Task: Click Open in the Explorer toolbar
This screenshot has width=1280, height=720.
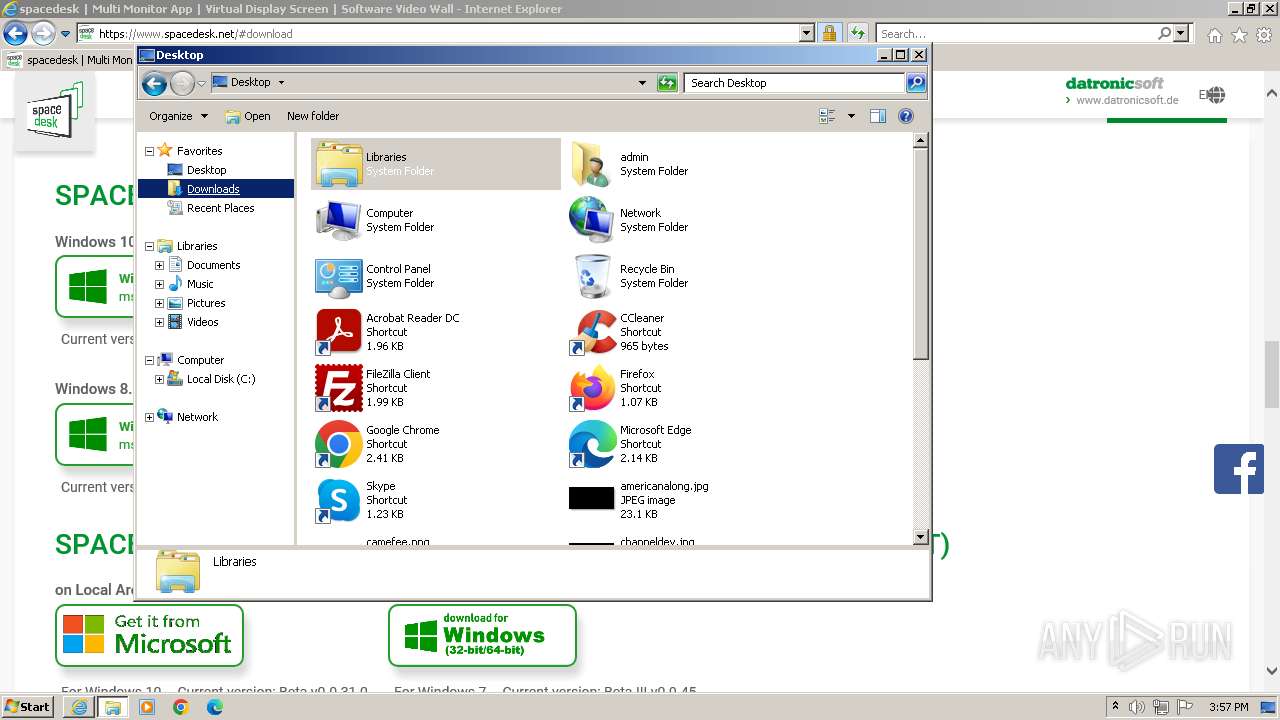Action: [x=248, y=116]
